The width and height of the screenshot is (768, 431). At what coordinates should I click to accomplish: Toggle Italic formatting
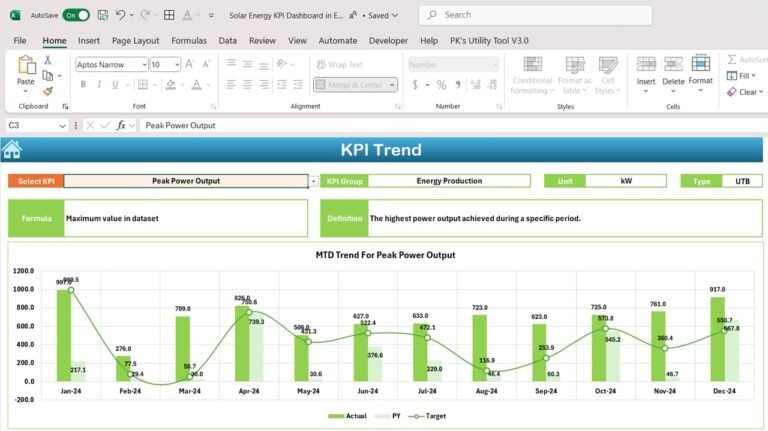click(x=99, y=85)
